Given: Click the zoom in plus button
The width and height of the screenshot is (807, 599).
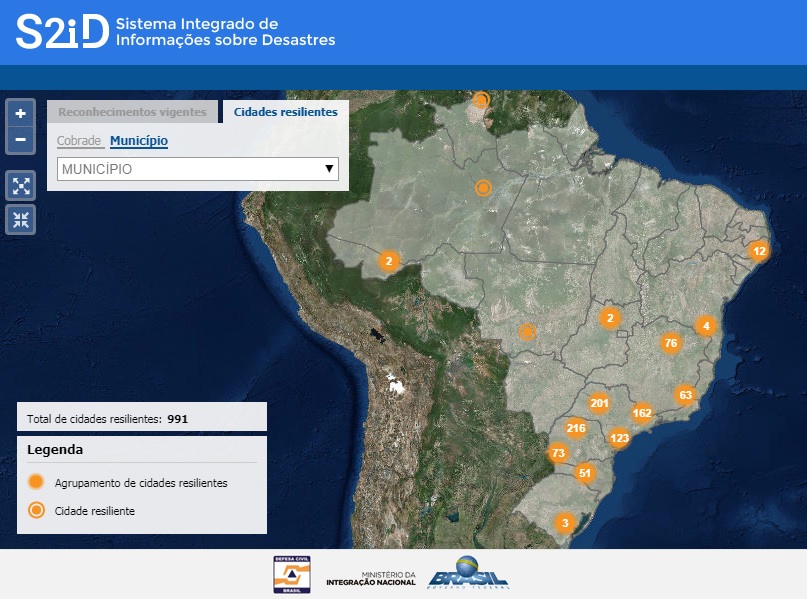Looking at the screenshot, I should point(21,114).
